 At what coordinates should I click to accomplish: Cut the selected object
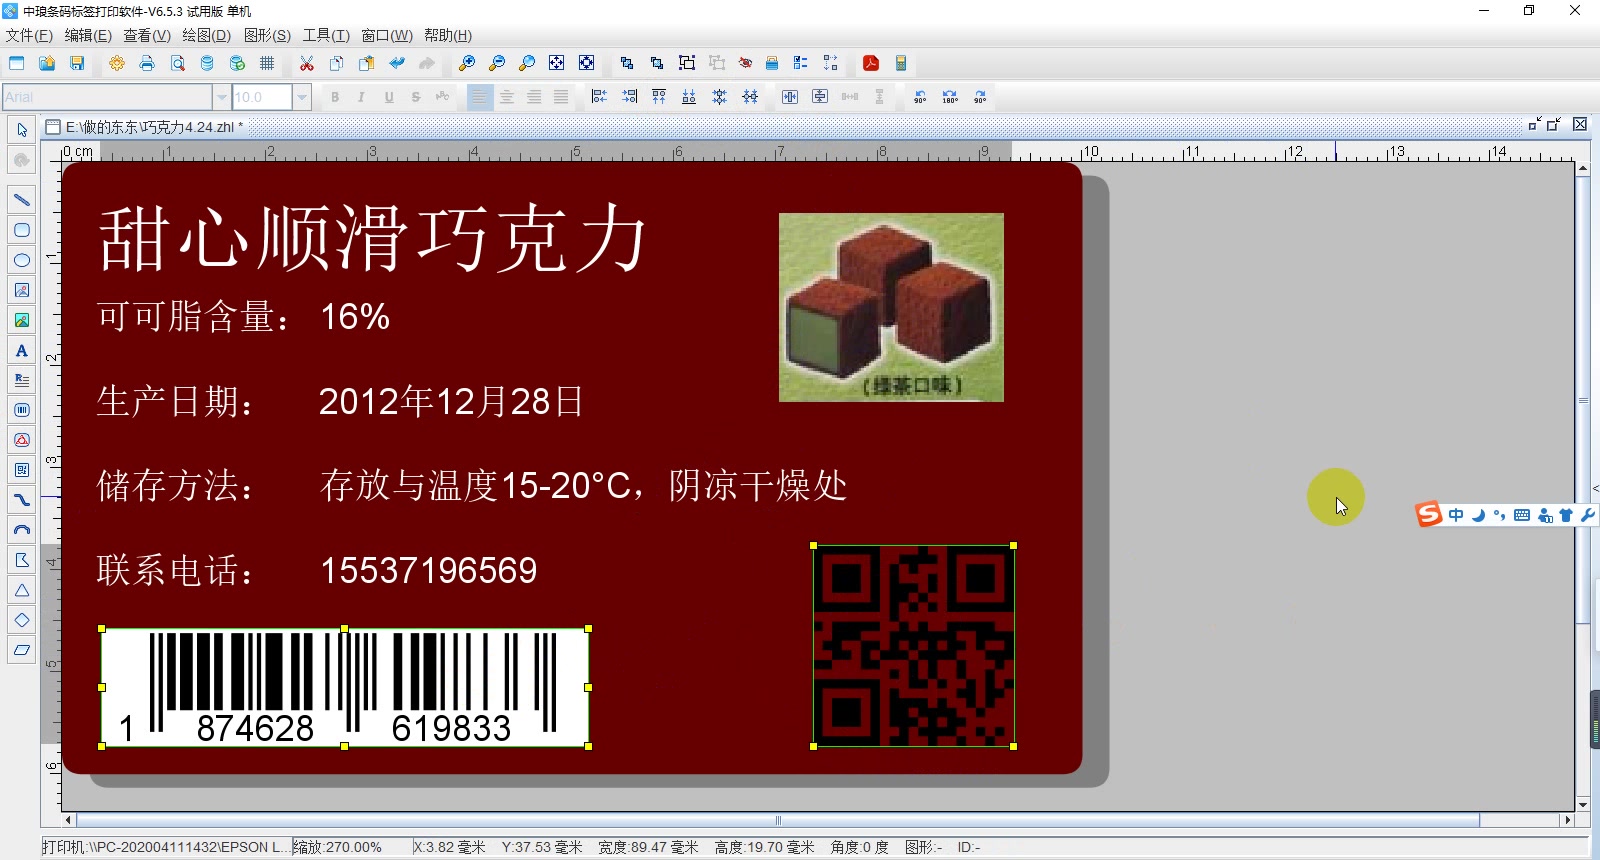click(x=307, y=63)
